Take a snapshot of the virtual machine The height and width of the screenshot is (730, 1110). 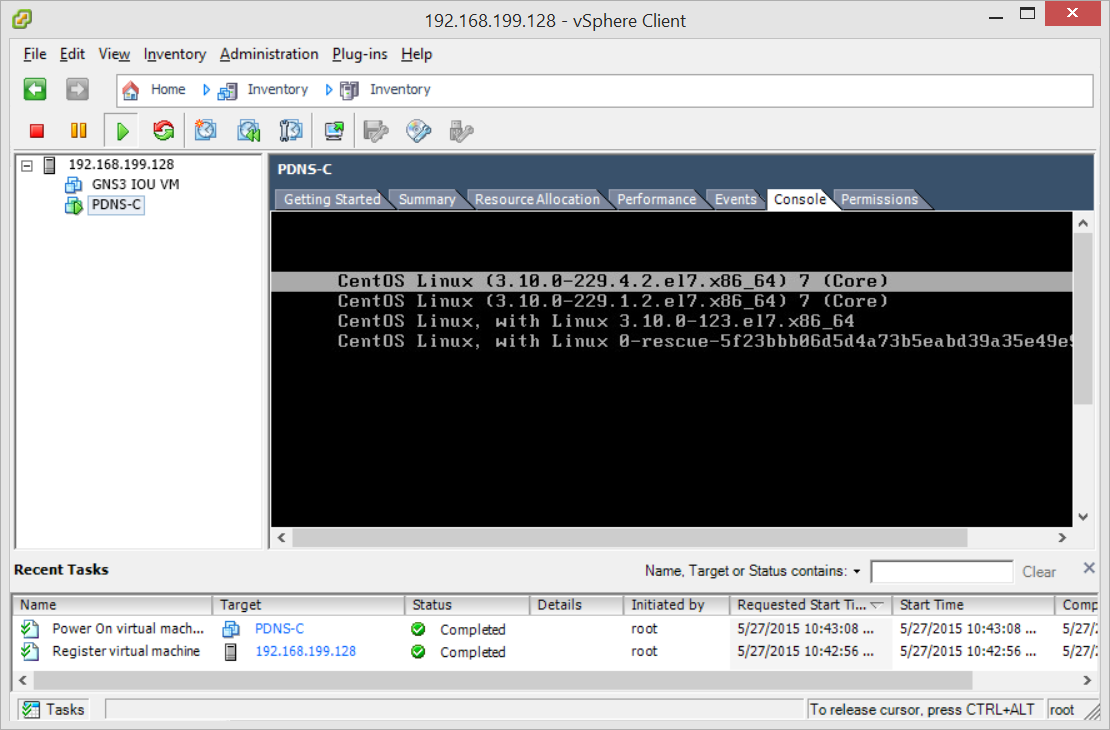(x=206, y=131)
